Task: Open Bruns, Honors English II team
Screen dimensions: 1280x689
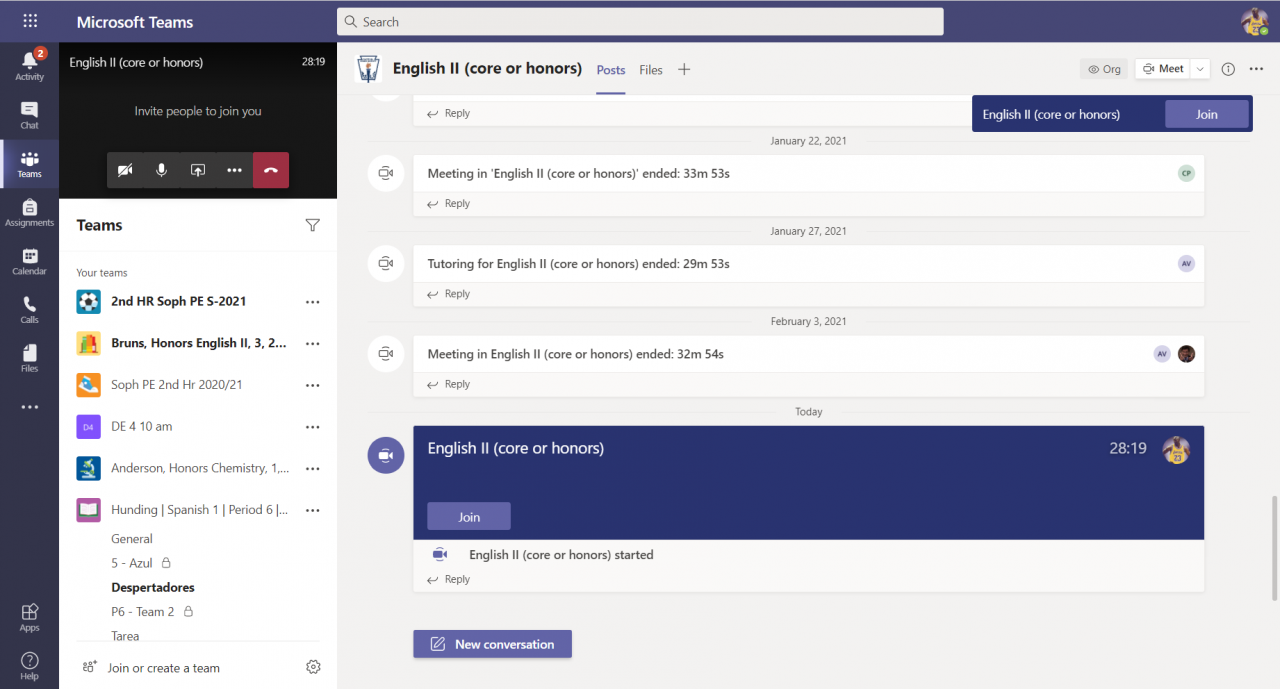Action: point(180,343)
